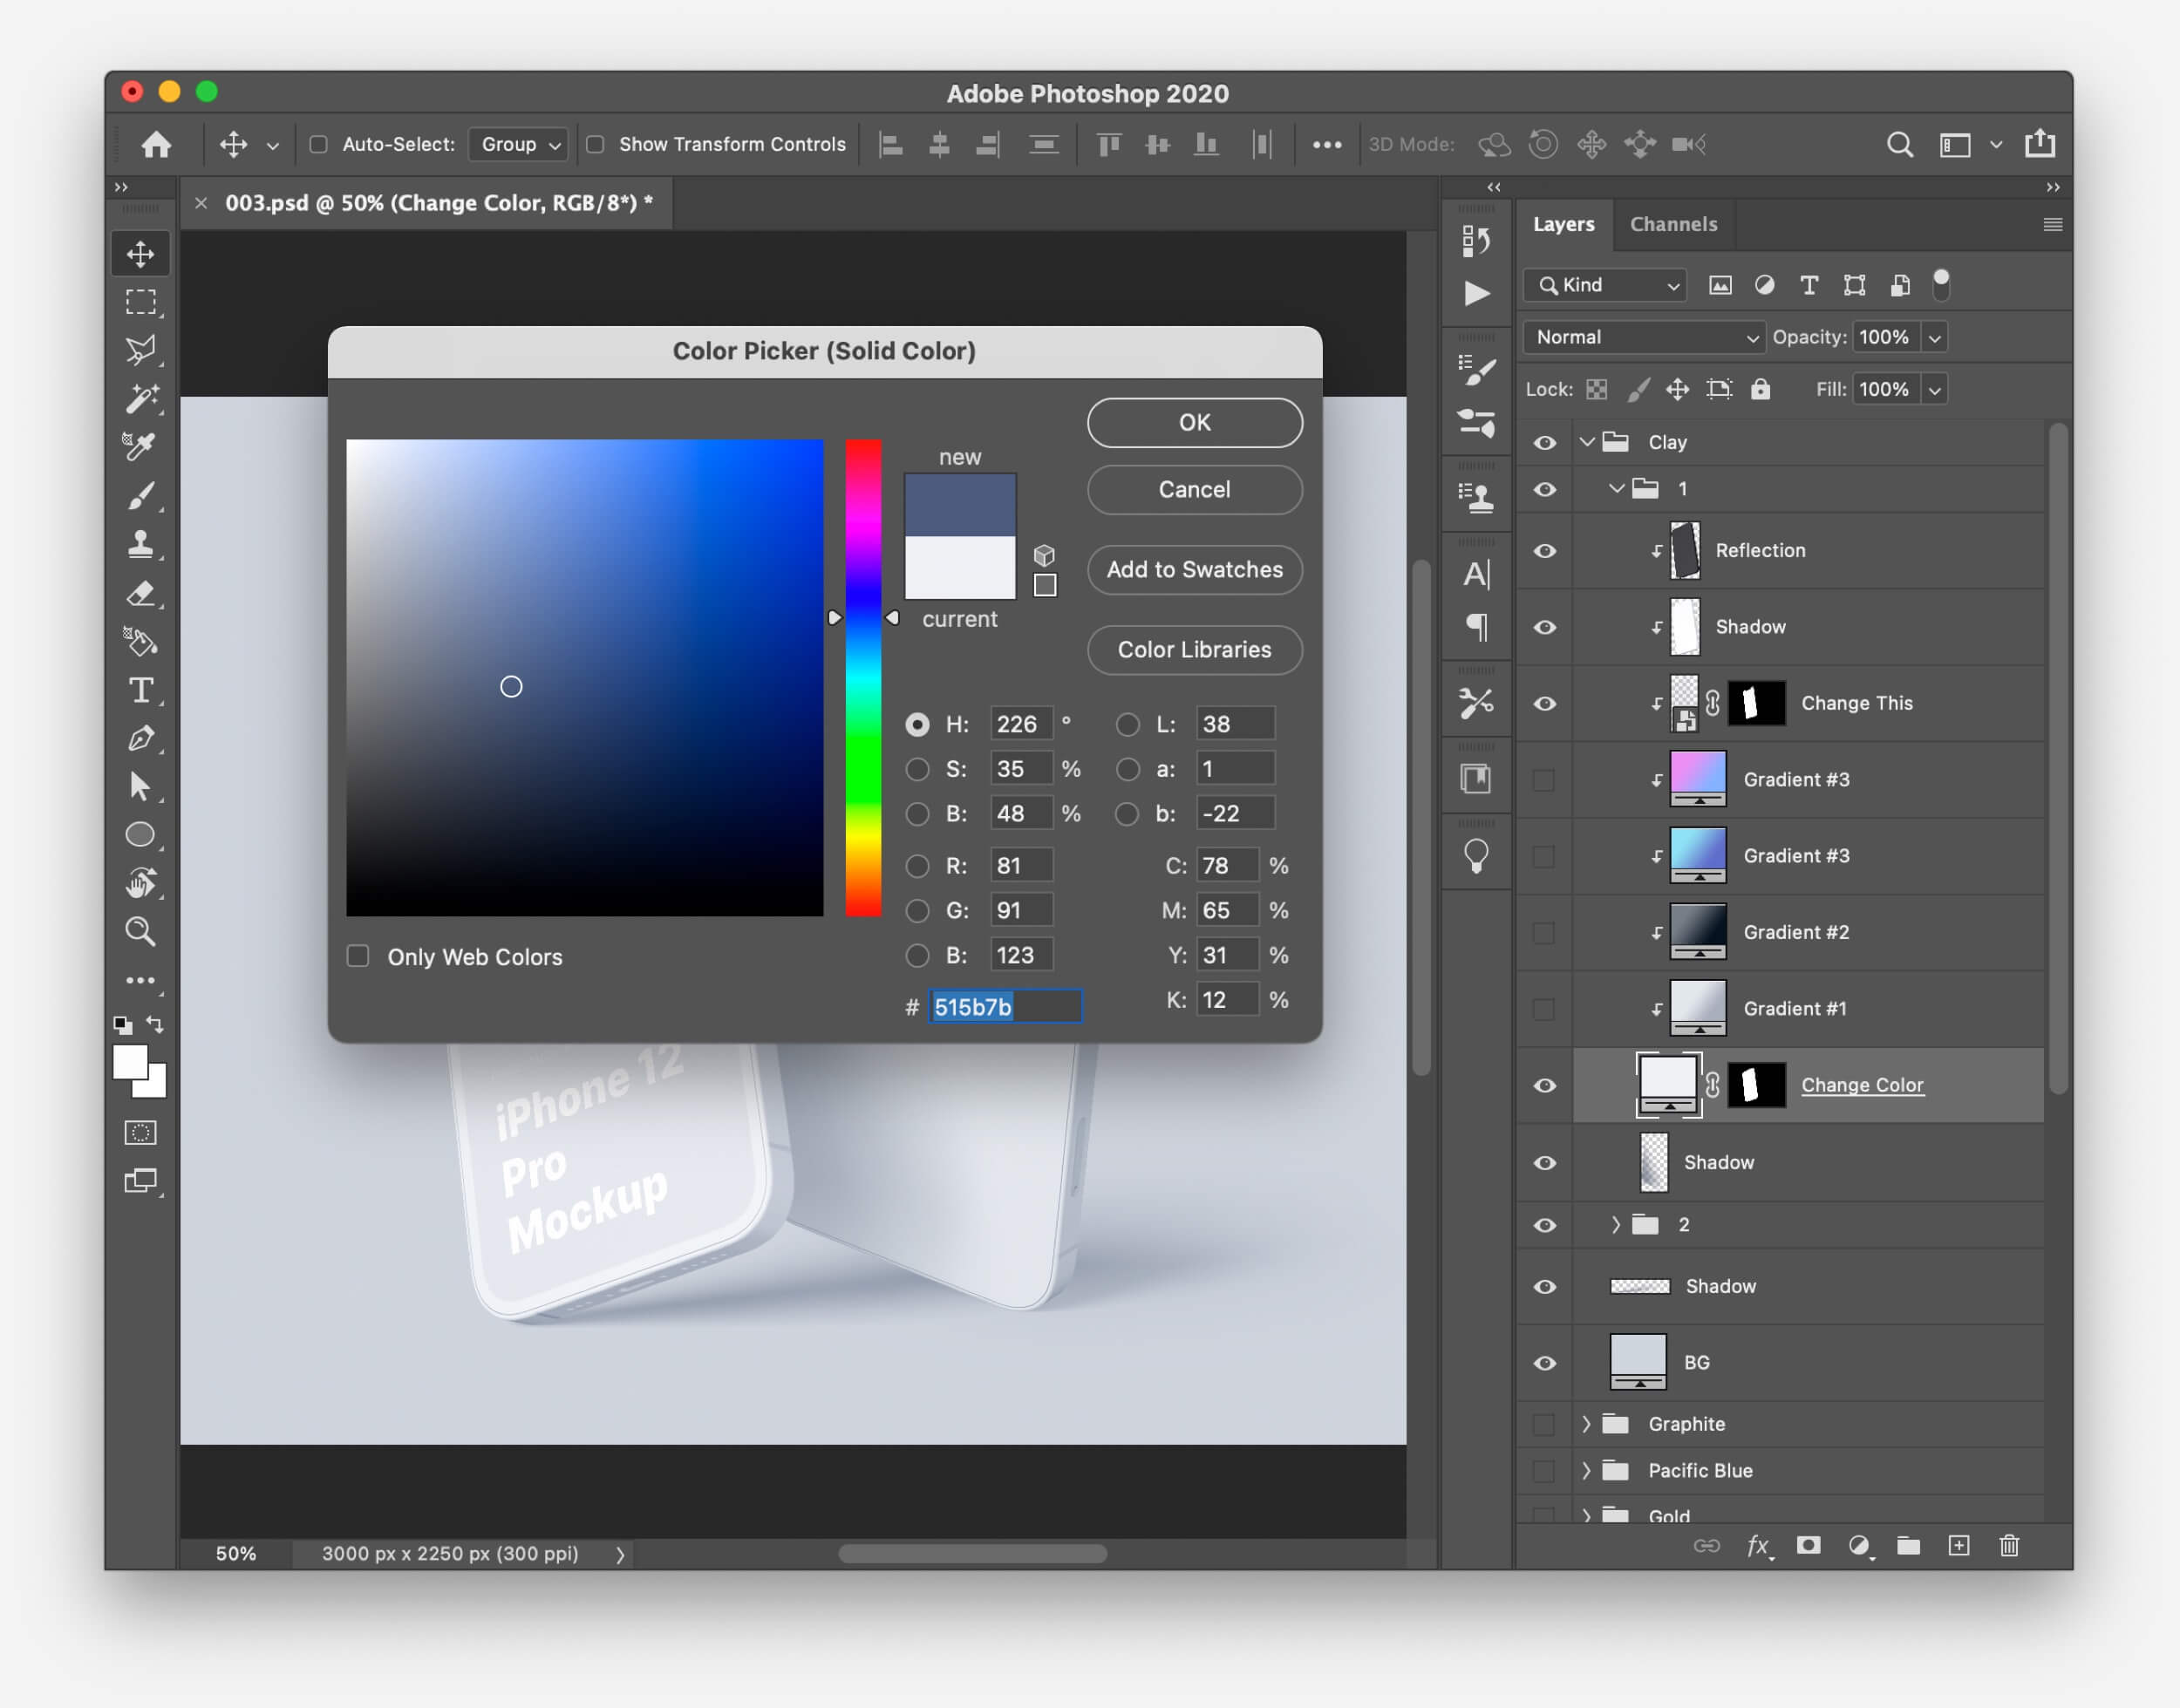The height and width of the screenshot is (1708, 2180).
Task: Select the Eyedropper tool
Action: click(140, 447)
